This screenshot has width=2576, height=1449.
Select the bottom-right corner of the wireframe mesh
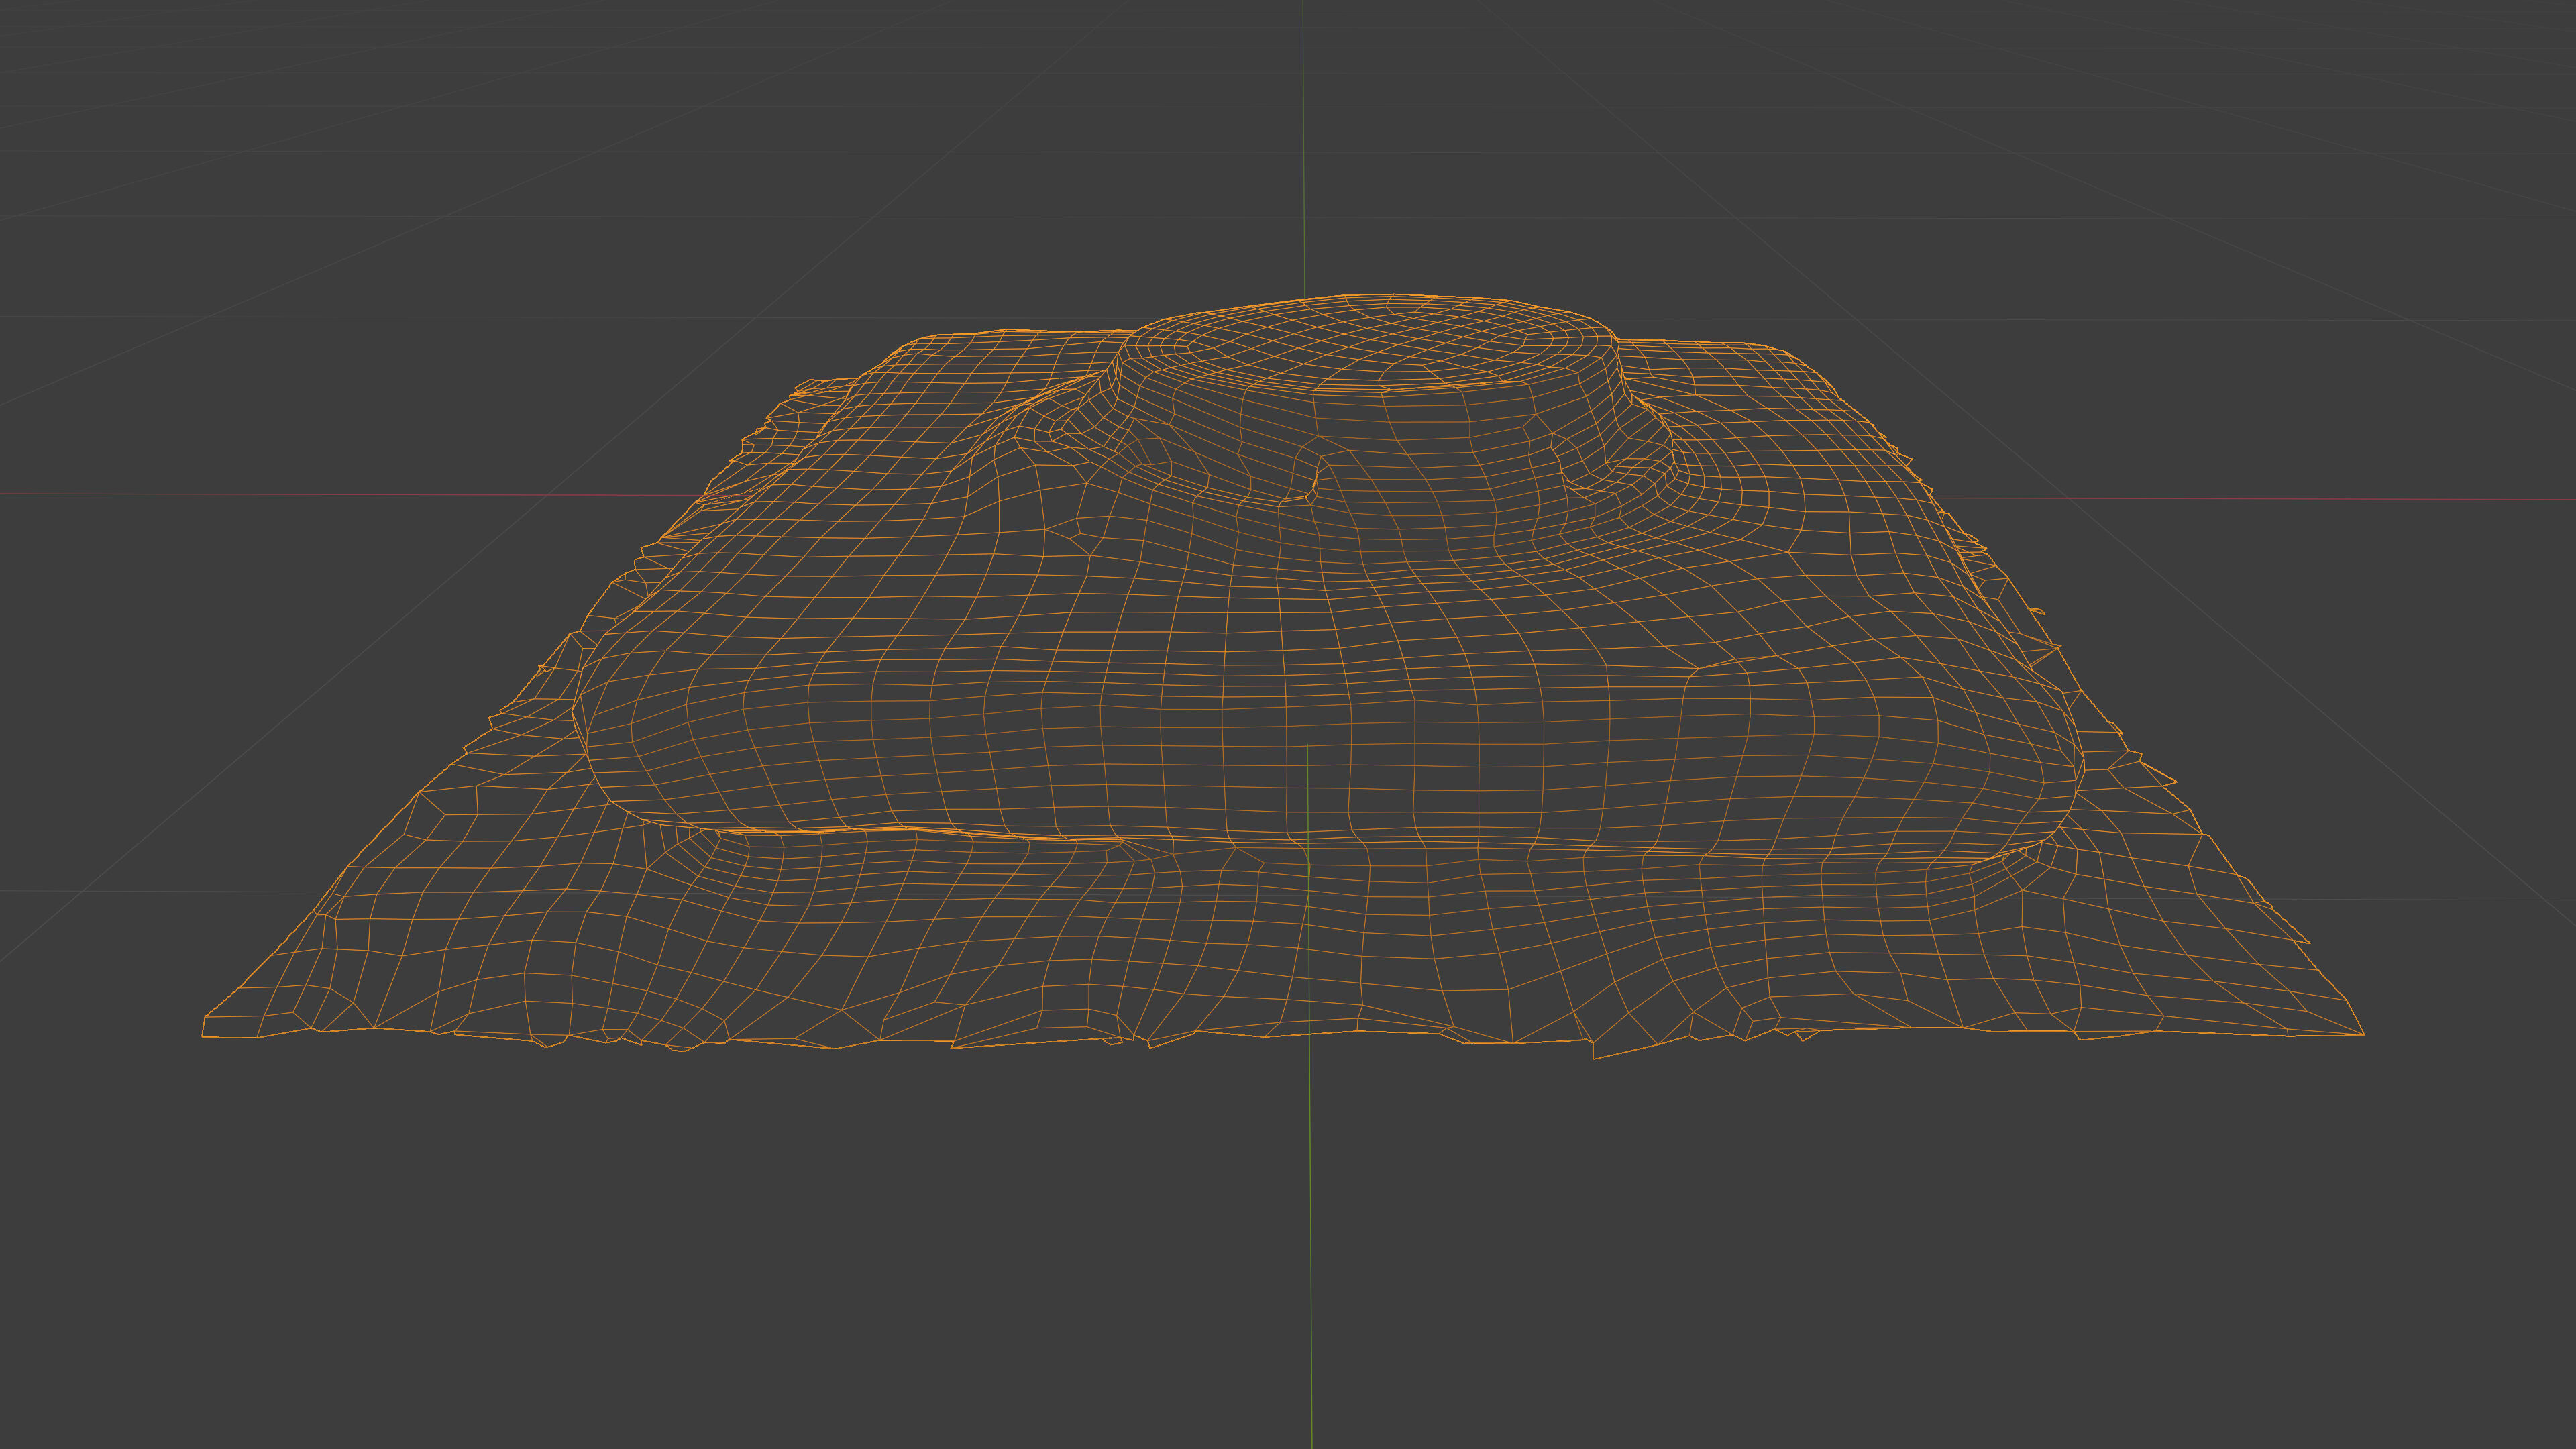(2363, 1034)
